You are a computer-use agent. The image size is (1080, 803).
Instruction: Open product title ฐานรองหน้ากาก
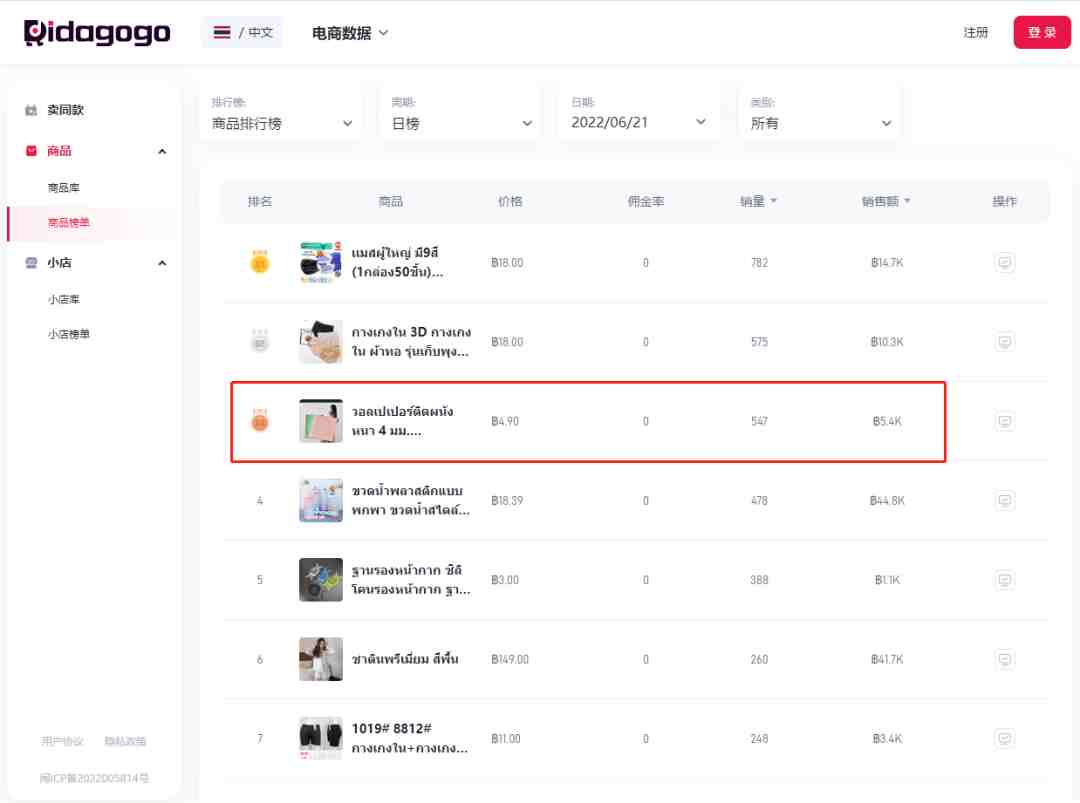(411, 580)
